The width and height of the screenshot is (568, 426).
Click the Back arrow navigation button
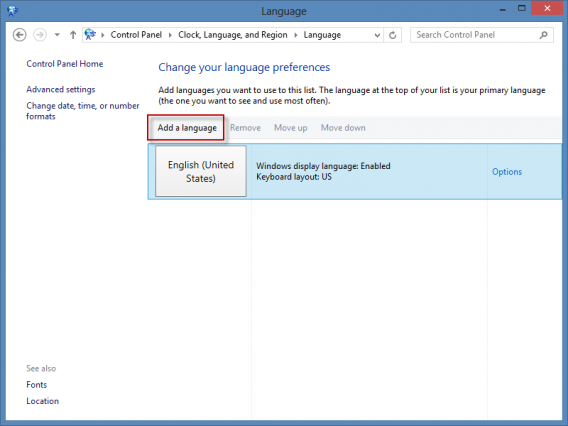[20, 35]
